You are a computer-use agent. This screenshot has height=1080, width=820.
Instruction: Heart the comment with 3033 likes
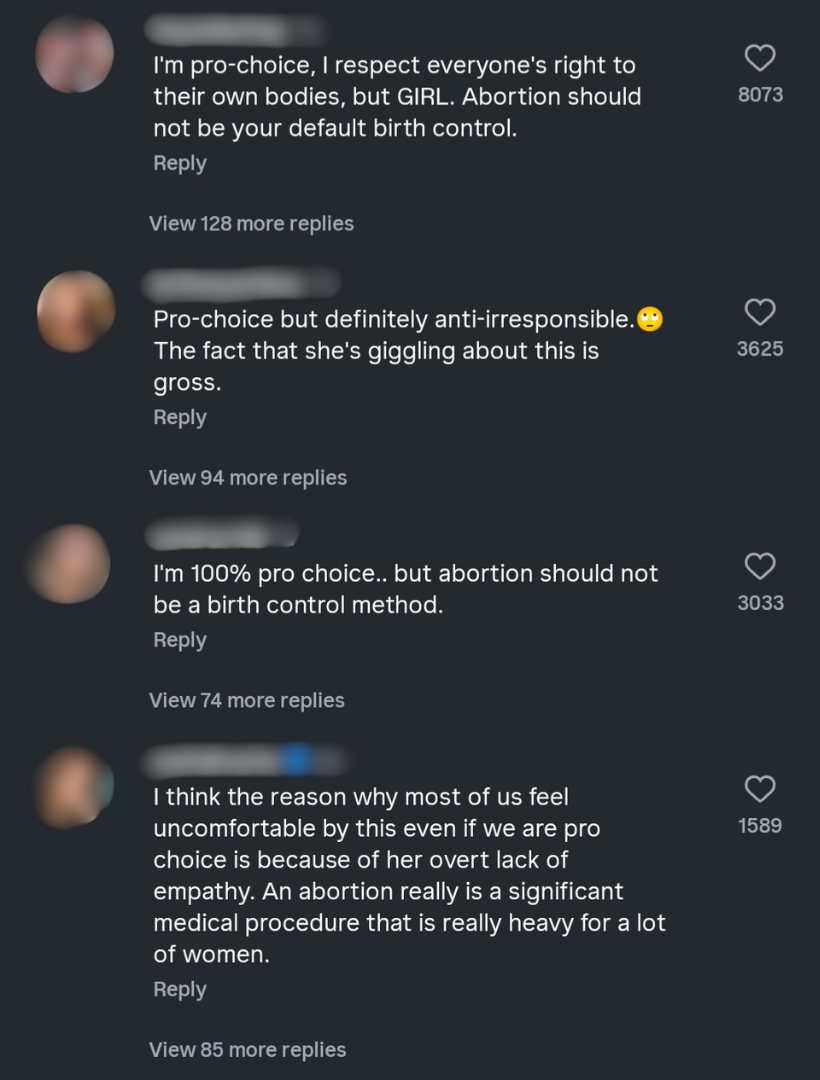pyautogui.click(x=760, y=567)
